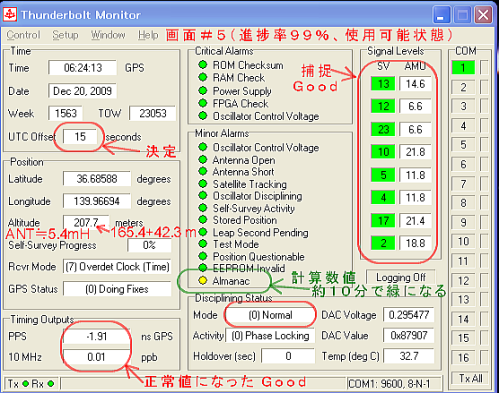Click the Rx status LED
499x393 pixels.
click(51, 384)
